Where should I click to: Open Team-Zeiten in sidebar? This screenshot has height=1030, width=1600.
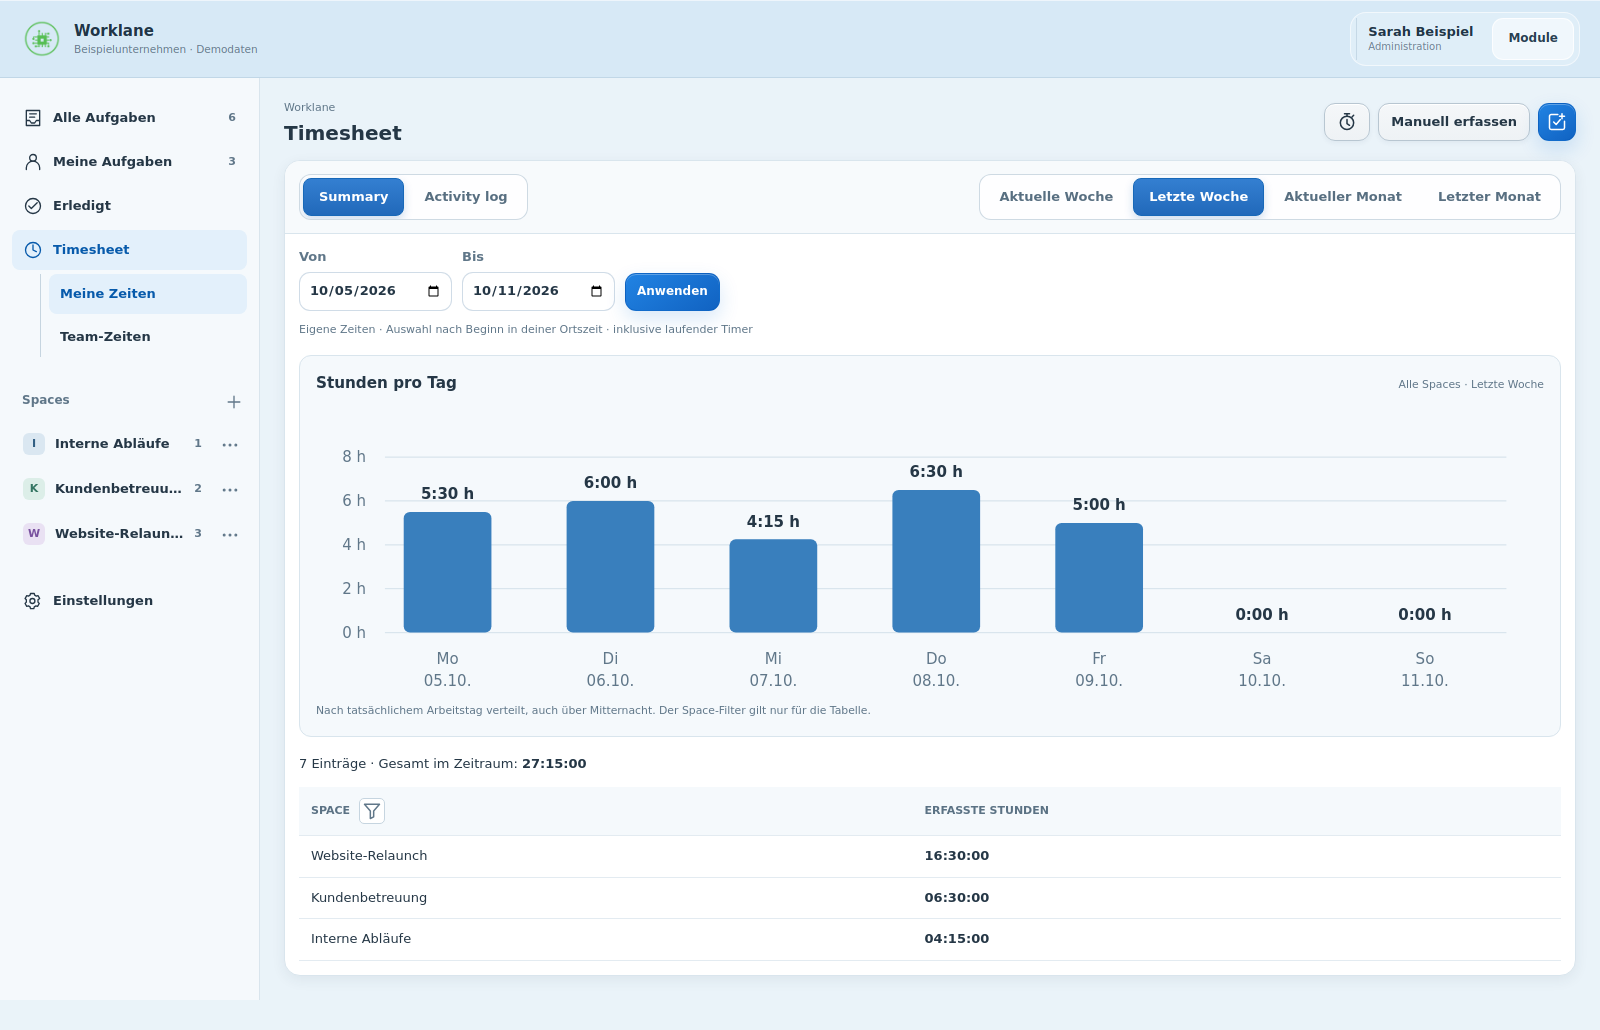[x=148, y=337]
